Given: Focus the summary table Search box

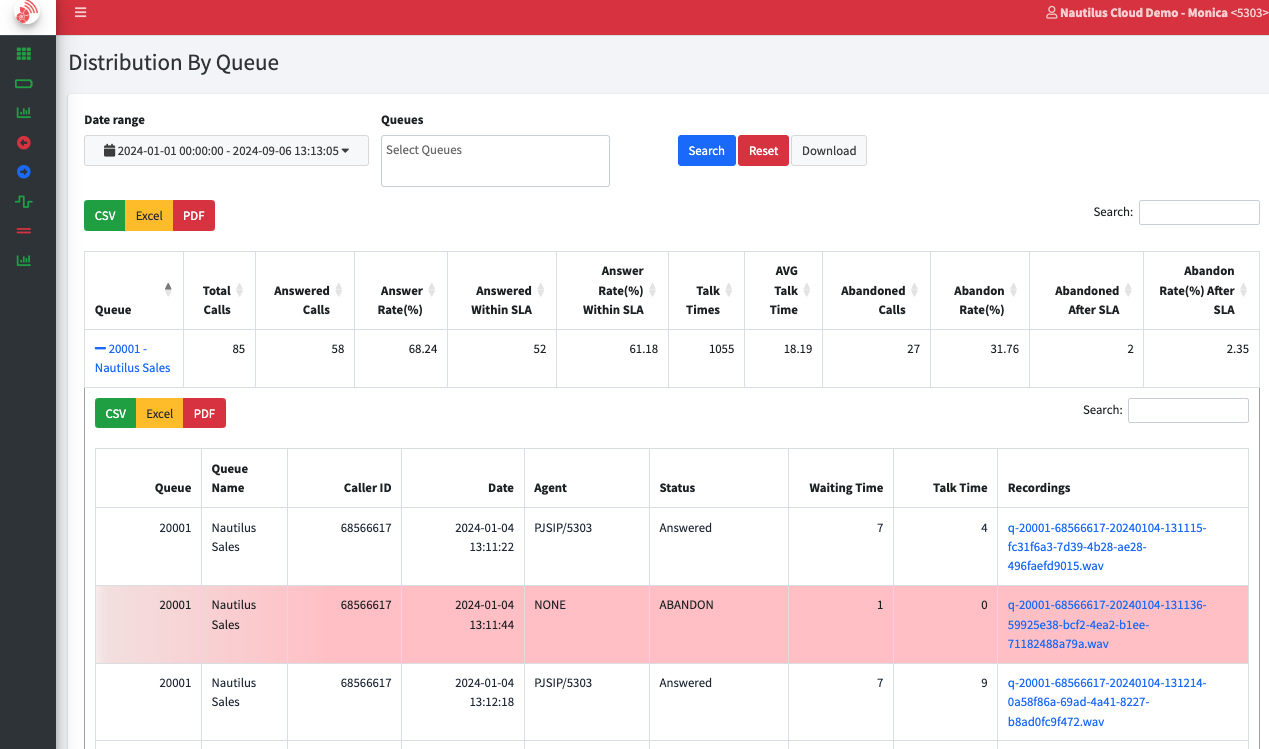Looking at the screenshot, I should [x=1199, y=212].
